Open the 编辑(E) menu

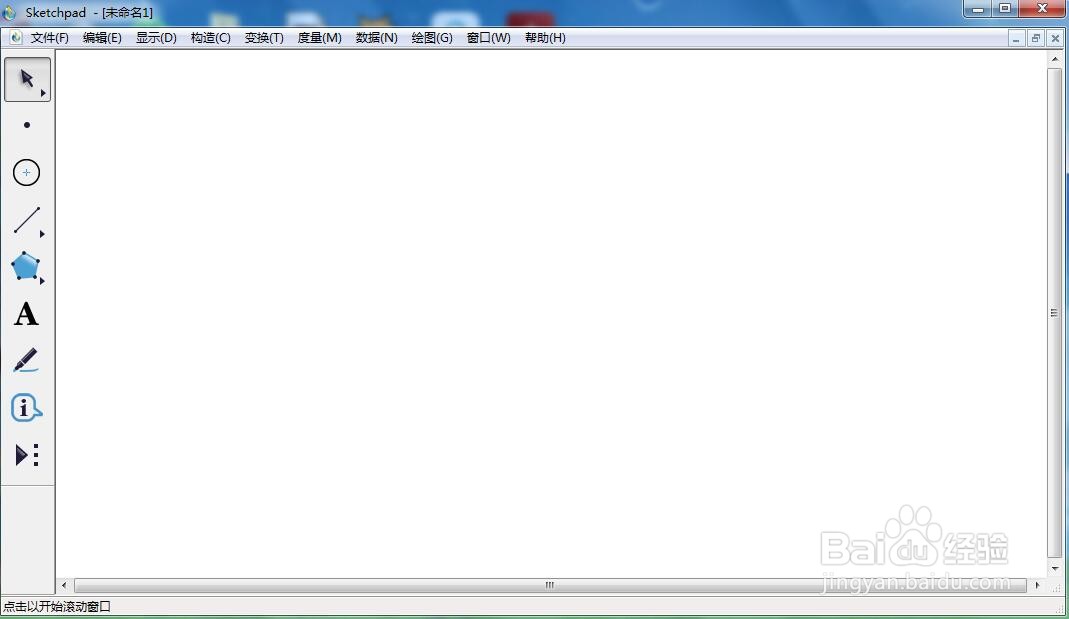(102, 37)
